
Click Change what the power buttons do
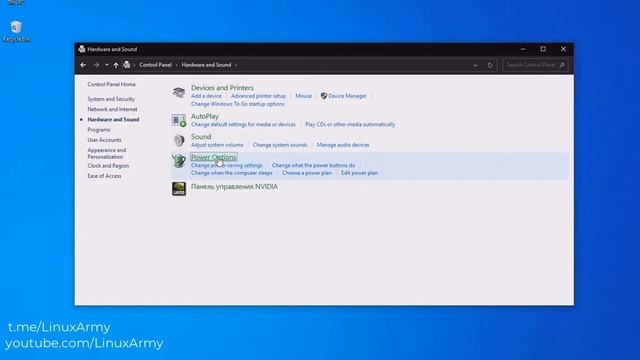tap(313, 165)
